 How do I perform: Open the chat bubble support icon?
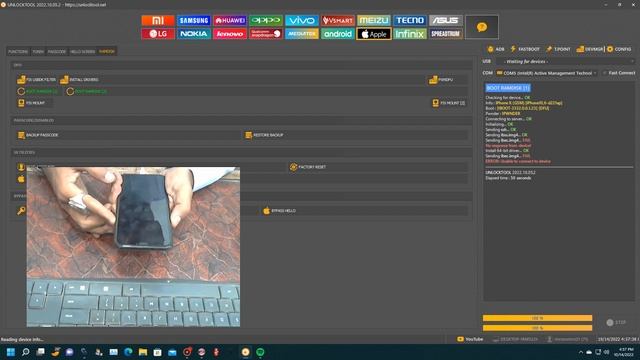pos(482,27)
